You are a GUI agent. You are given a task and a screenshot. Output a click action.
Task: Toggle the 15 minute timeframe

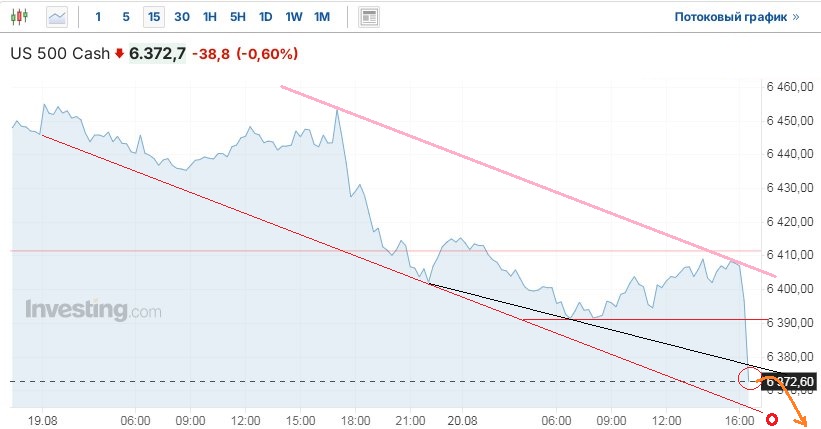point(153,17)
